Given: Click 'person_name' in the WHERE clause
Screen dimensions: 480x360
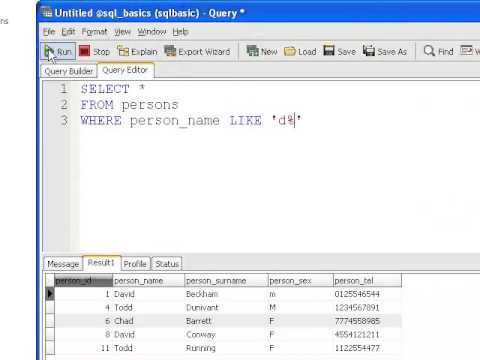Looking at the screenshot, I should [175, 121].
